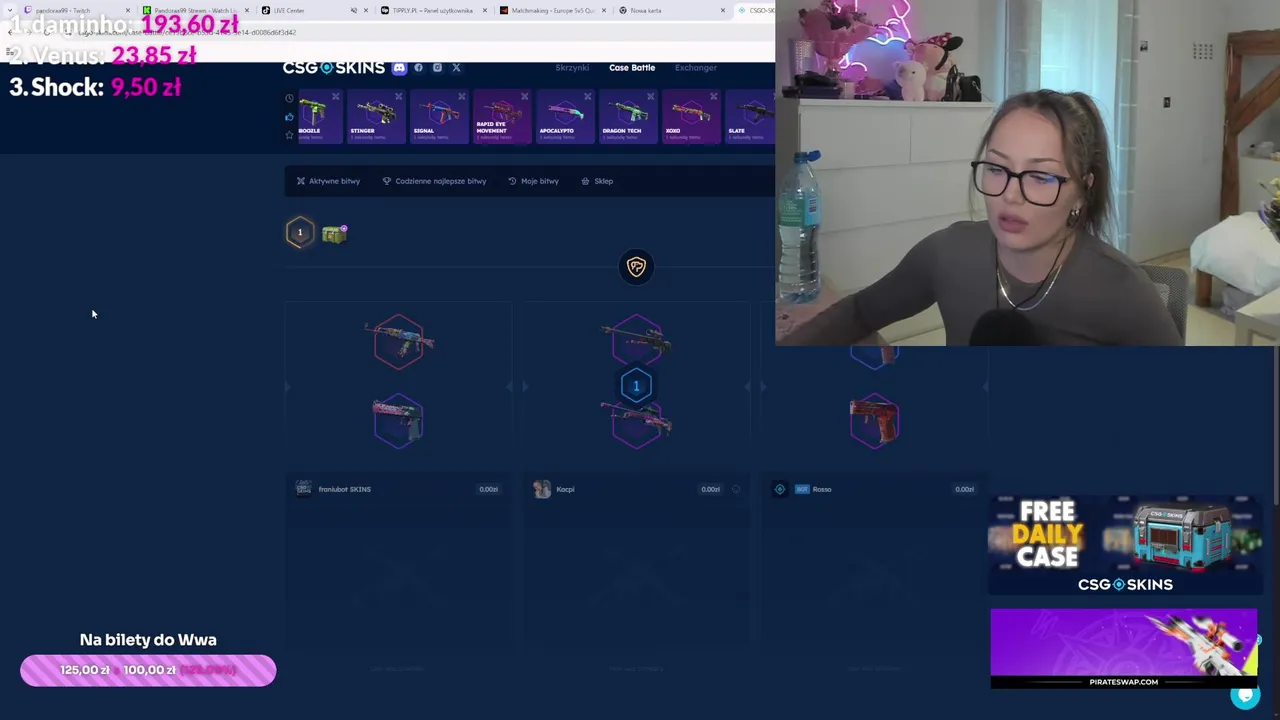Image resolution: width=1280 pixels, height=720 pixels.
Task: Open the DRAGON TECH drop card
Action: 627,117
